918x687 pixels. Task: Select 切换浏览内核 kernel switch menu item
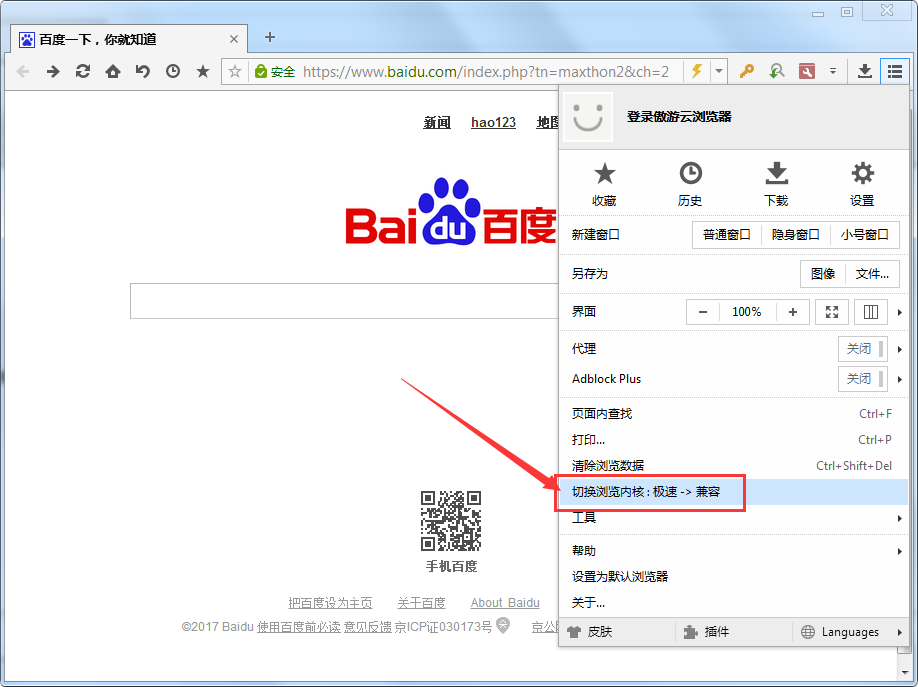point(650,492)
